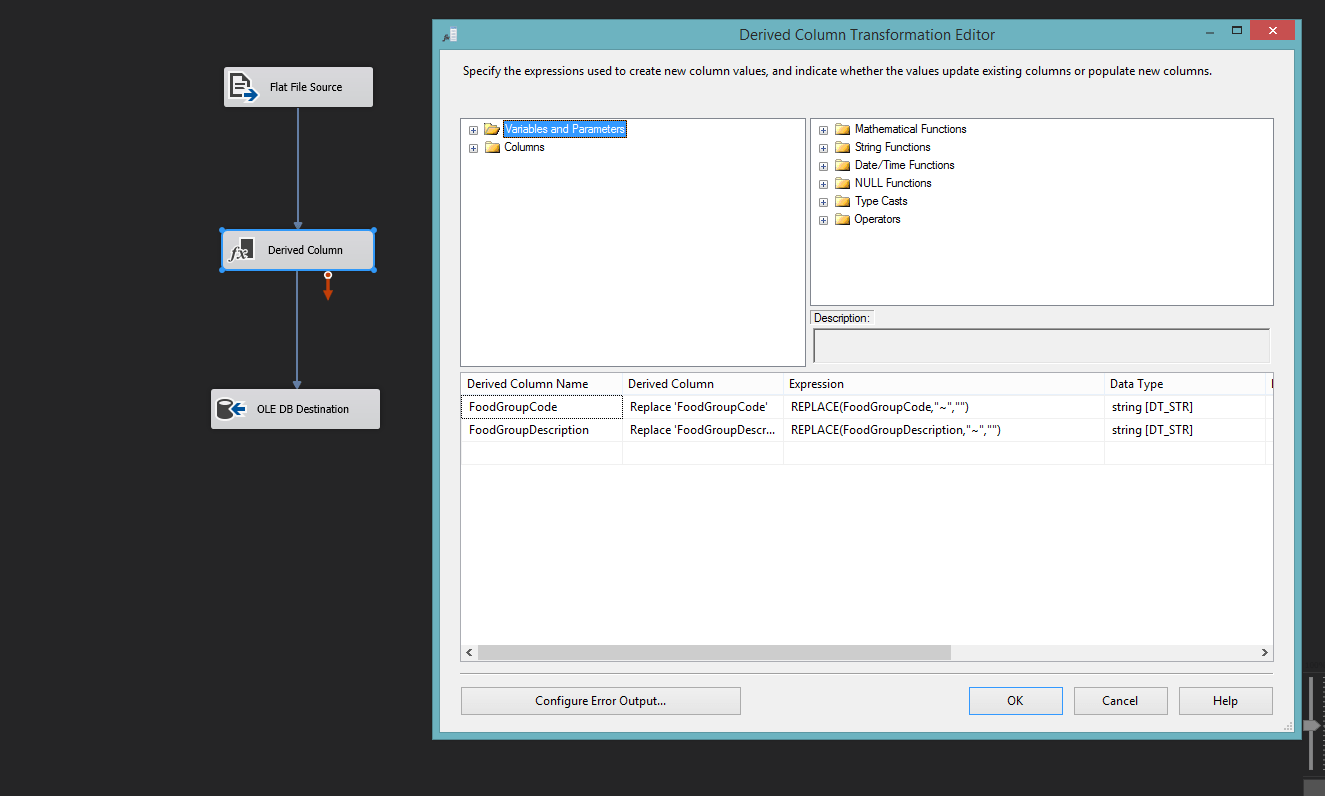Click the String Functions folder icon

point(842,147)
